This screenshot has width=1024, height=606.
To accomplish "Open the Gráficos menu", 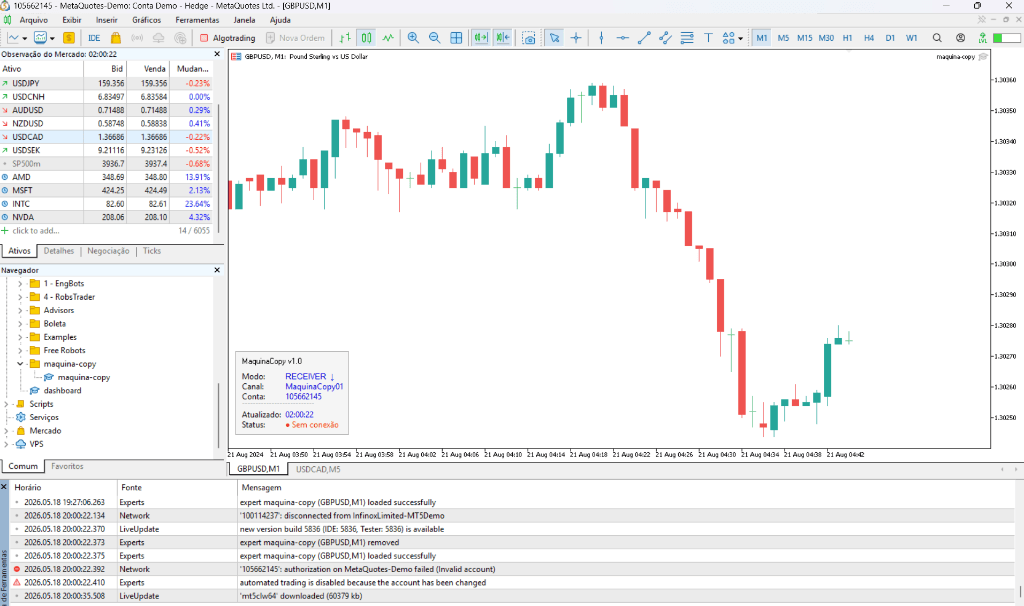I will 146,20.
